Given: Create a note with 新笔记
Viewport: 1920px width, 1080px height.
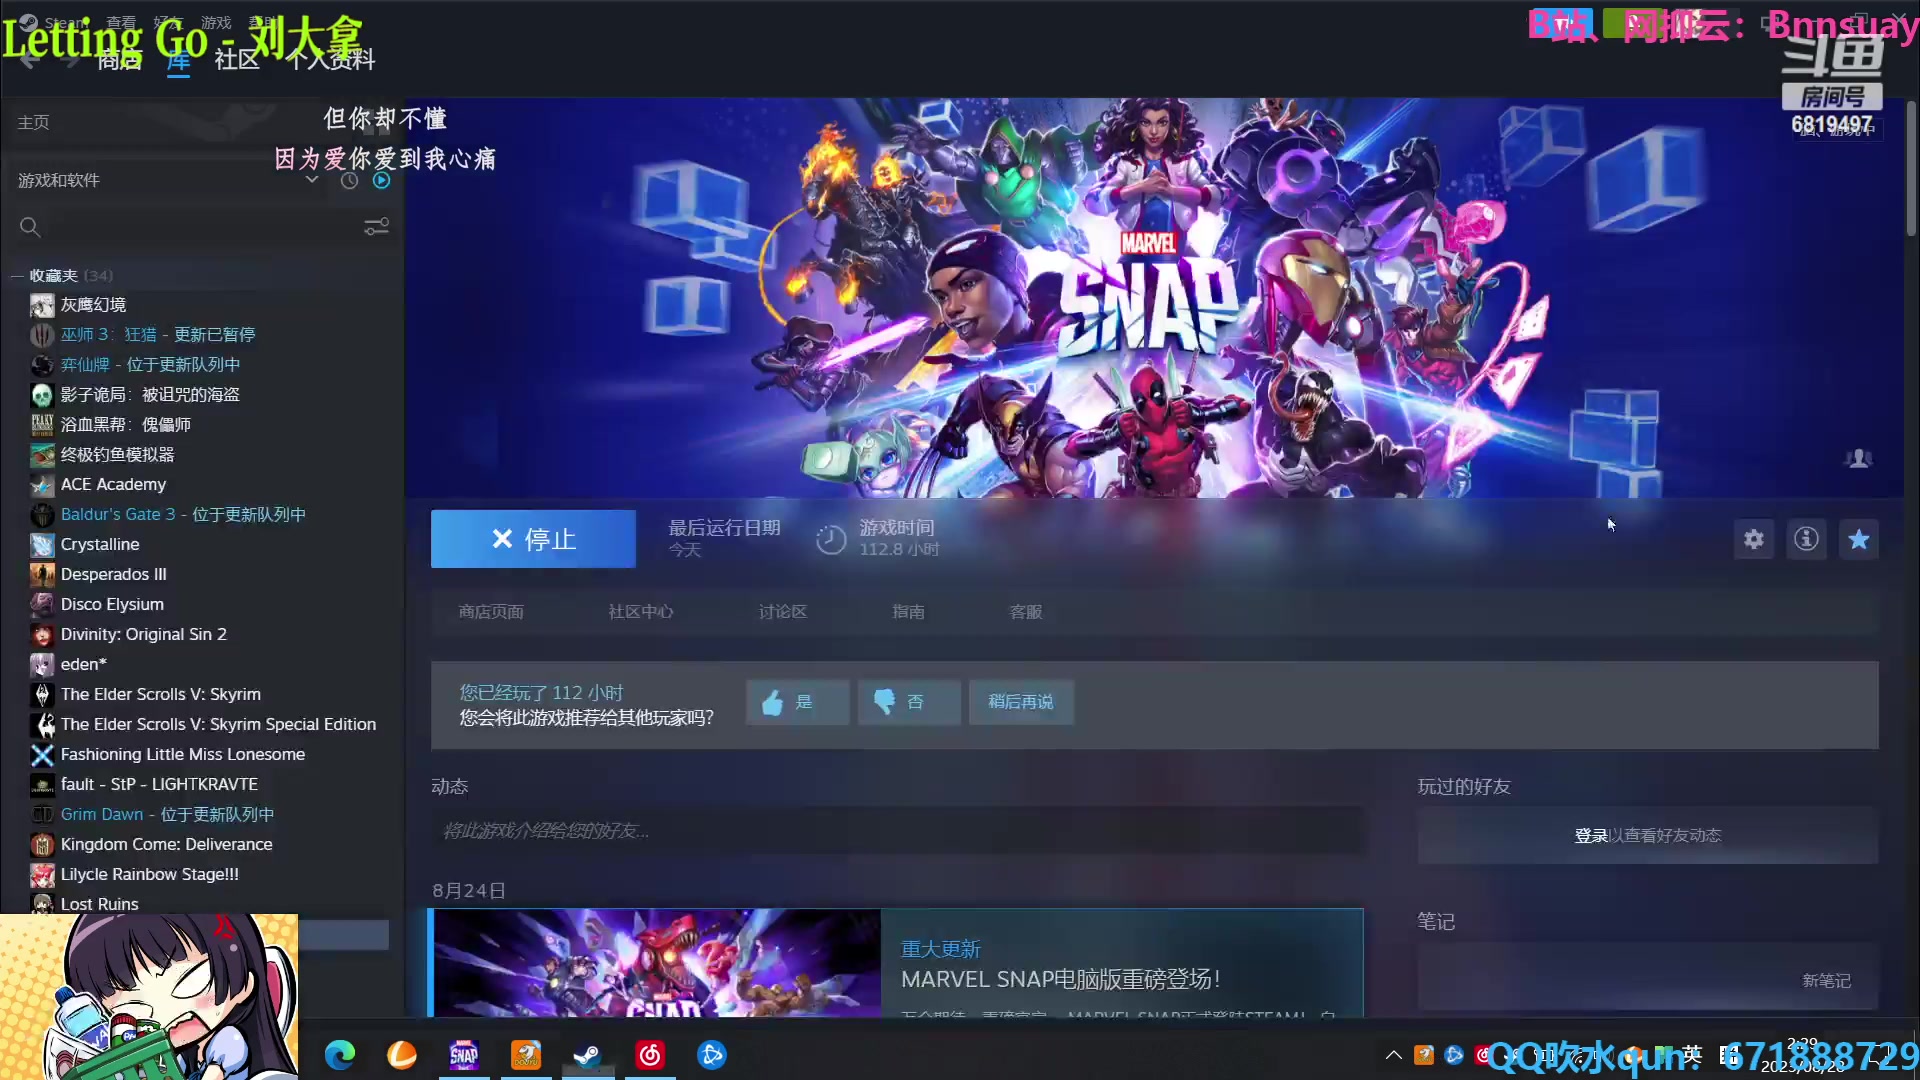Looking at the screenshot, I should click(x=1826, y=981).
